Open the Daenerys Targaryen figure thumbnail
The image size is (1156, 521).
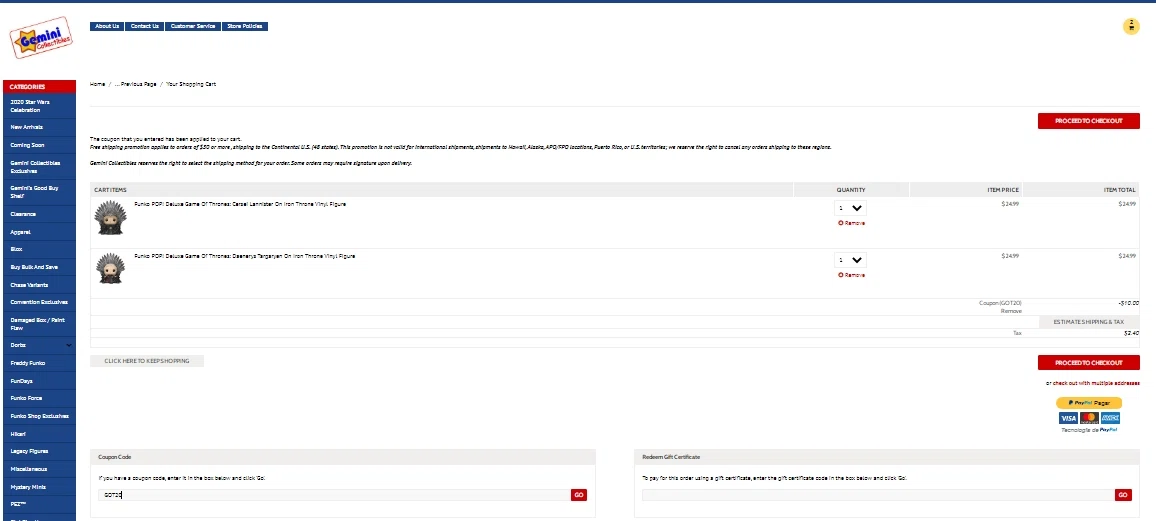point(111,268)
